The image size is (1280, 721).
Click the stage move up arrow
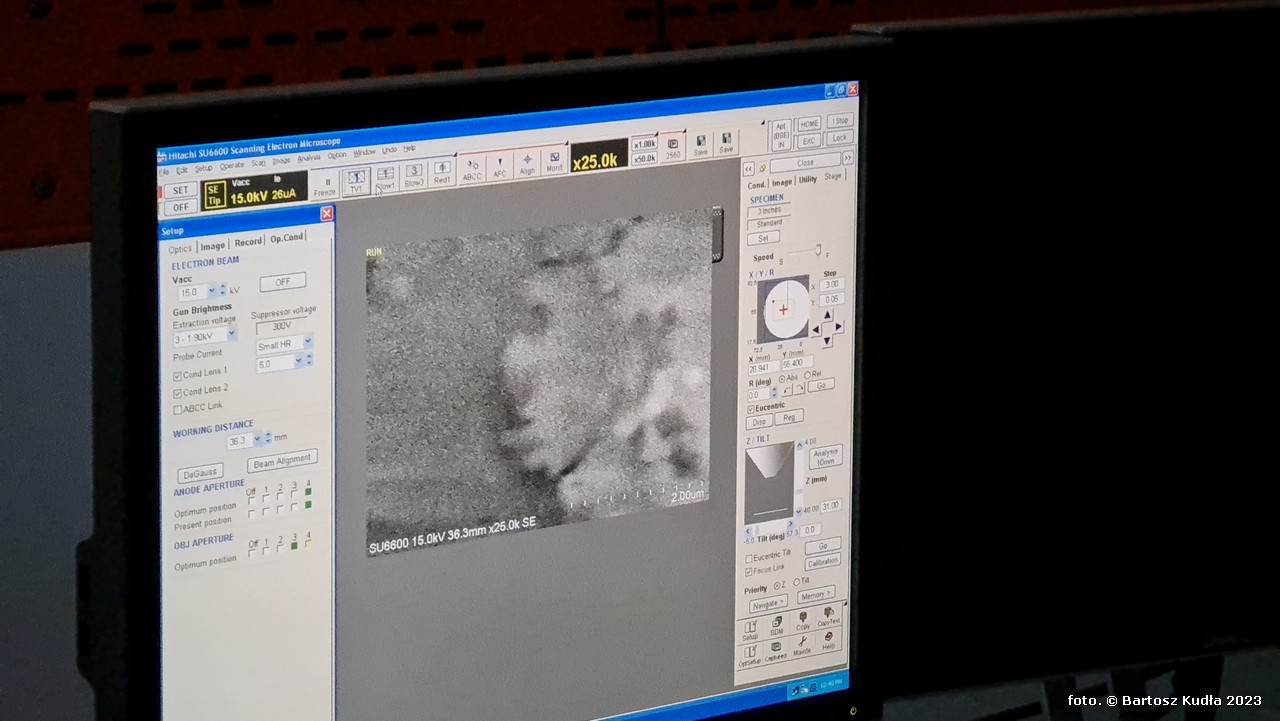click(x=827, y=315)
